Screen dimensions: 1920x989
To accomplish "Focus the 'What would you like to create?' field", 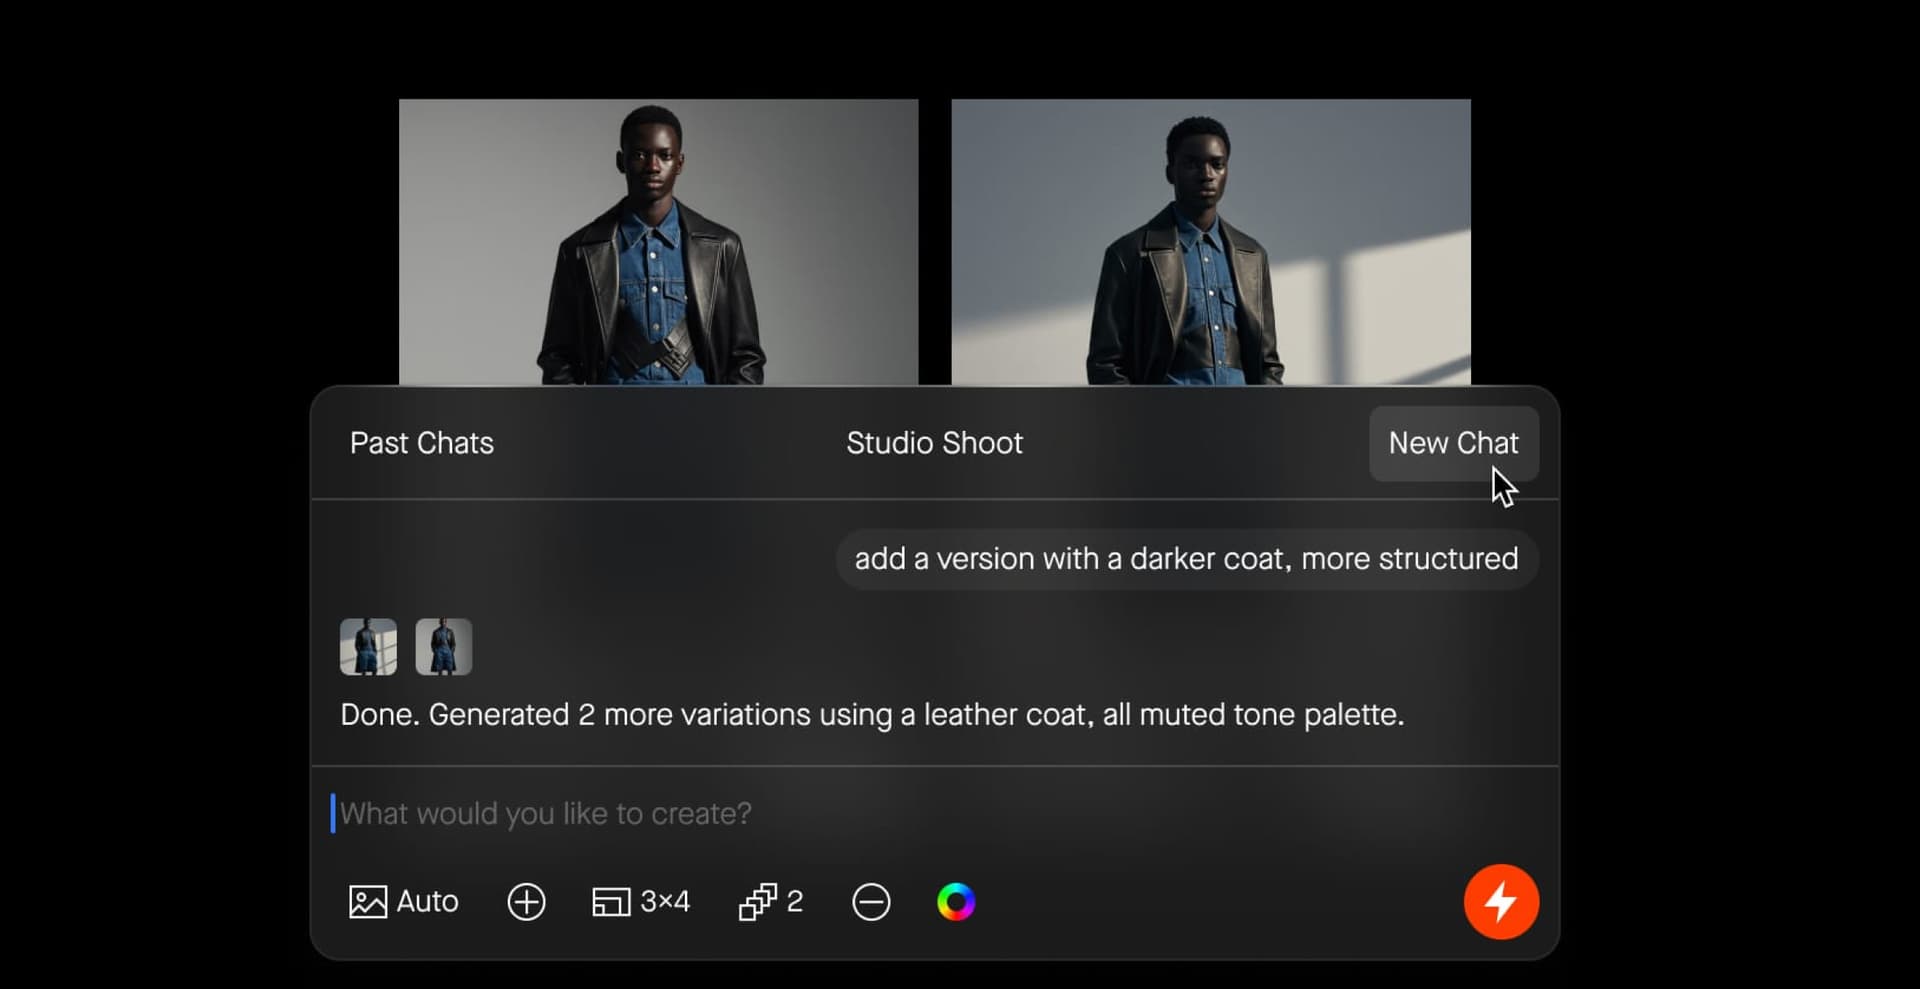I will point(900,813).
